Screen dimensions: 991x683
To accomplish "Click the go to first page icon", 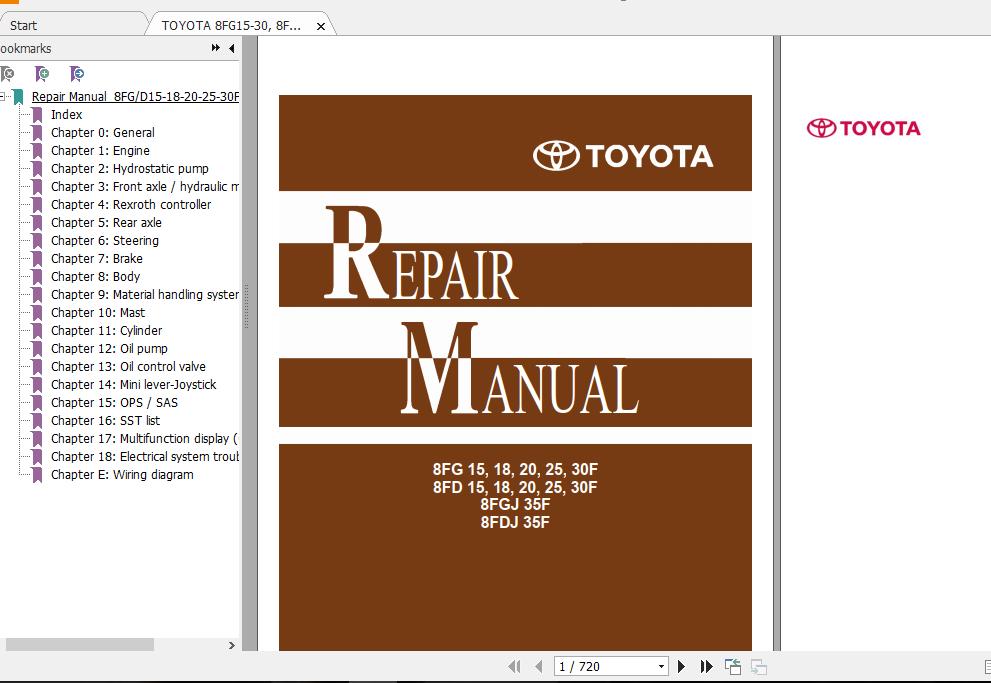I will coord(515,666).
